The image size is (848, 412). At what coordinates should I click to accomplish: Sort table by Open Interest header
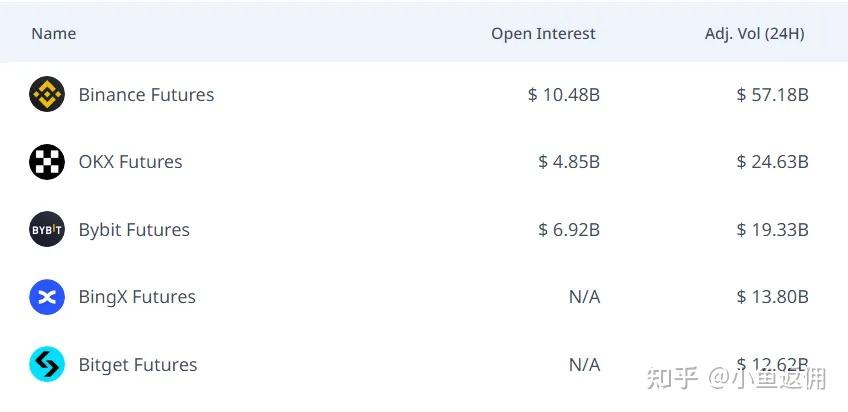click(543, 34)
